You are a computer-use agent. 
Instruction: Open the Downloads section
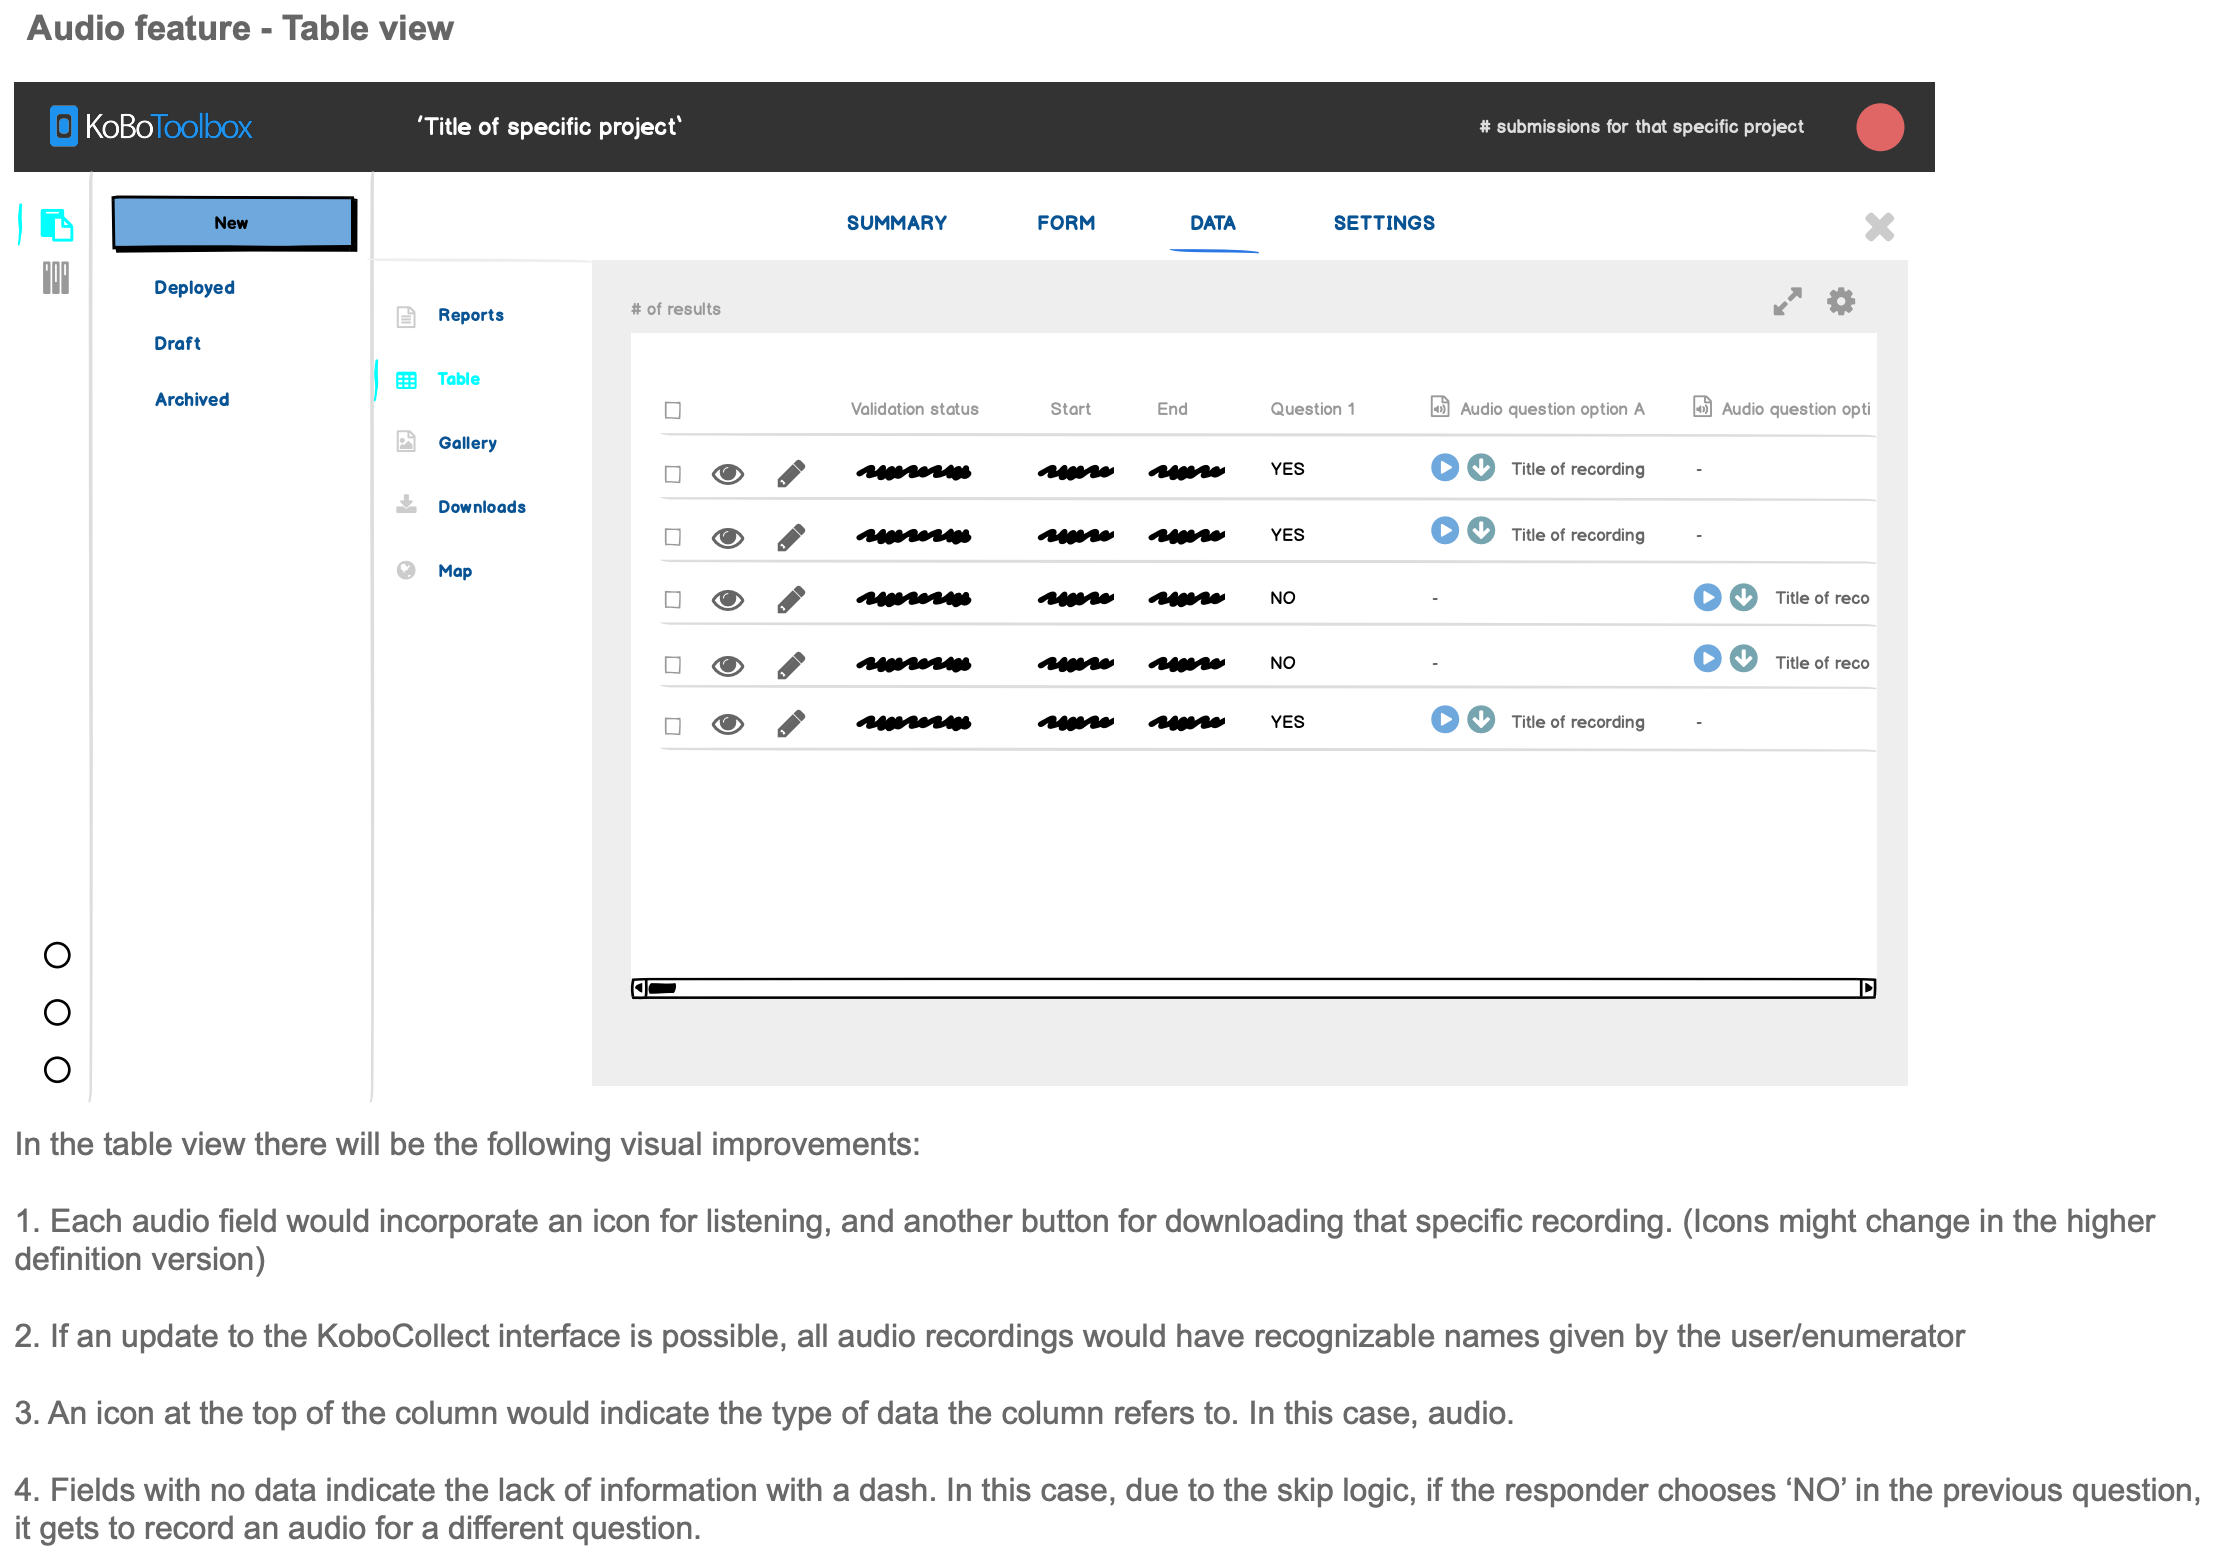481,507
